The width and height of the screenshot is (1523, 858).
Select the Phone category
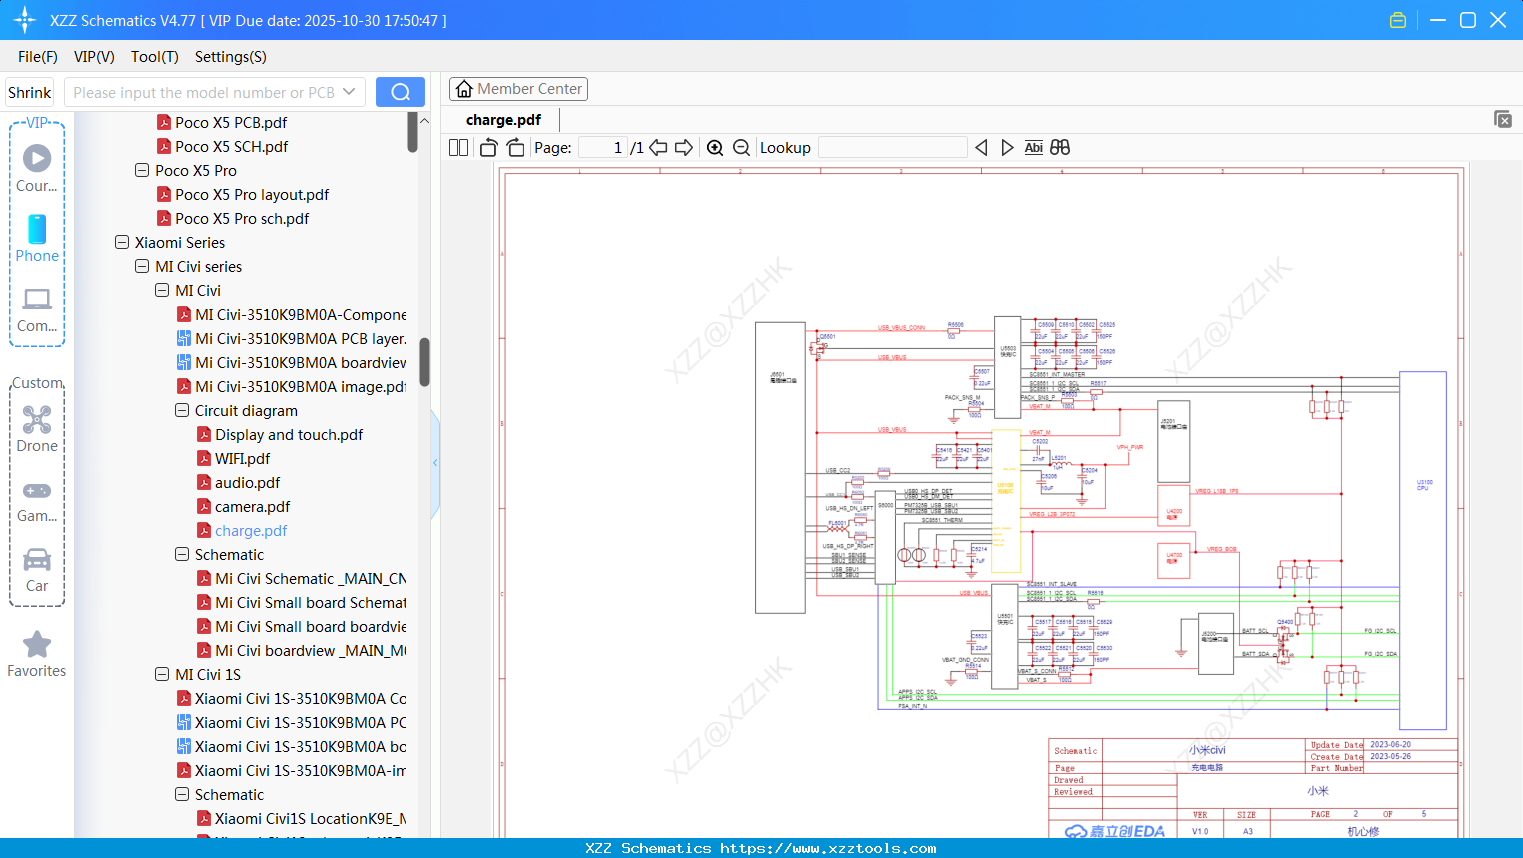click(x=37, y=238)
